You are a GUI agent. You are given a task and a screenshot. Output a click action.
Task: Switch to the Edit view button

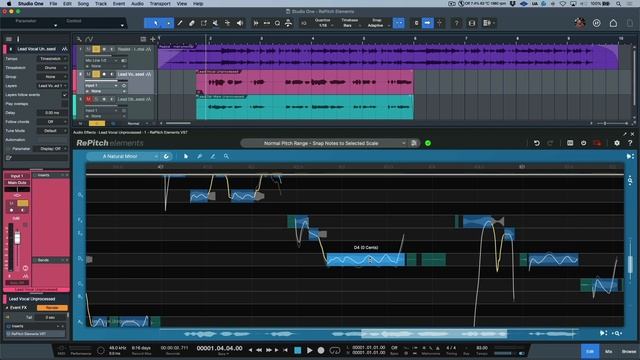point(590,351)
